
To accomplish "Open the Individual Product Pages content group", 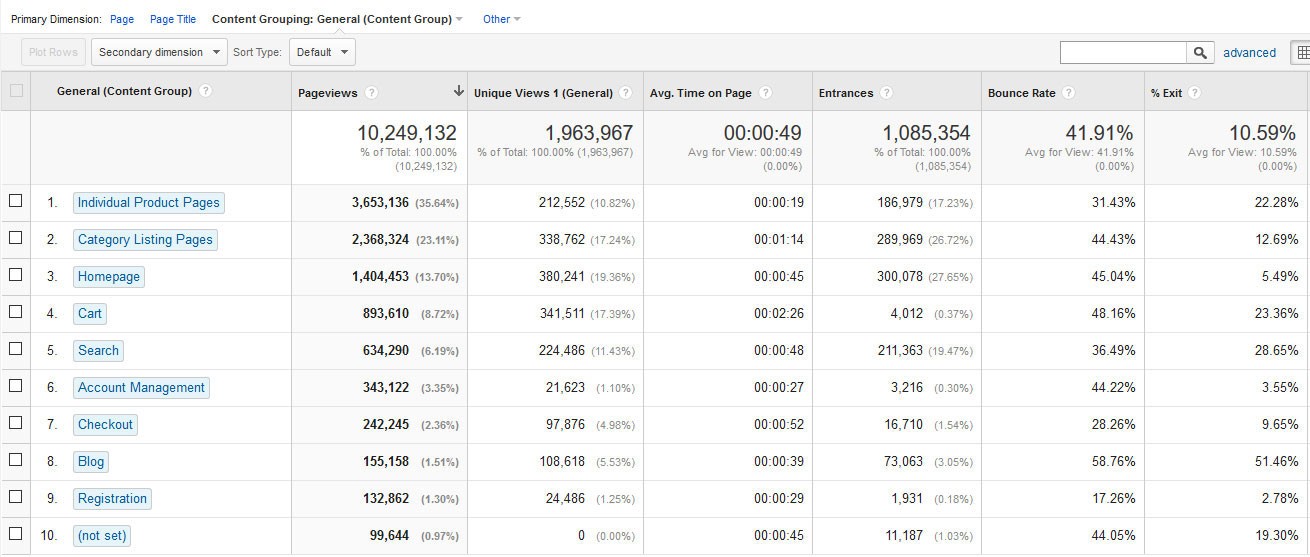I will coord(148,203).
